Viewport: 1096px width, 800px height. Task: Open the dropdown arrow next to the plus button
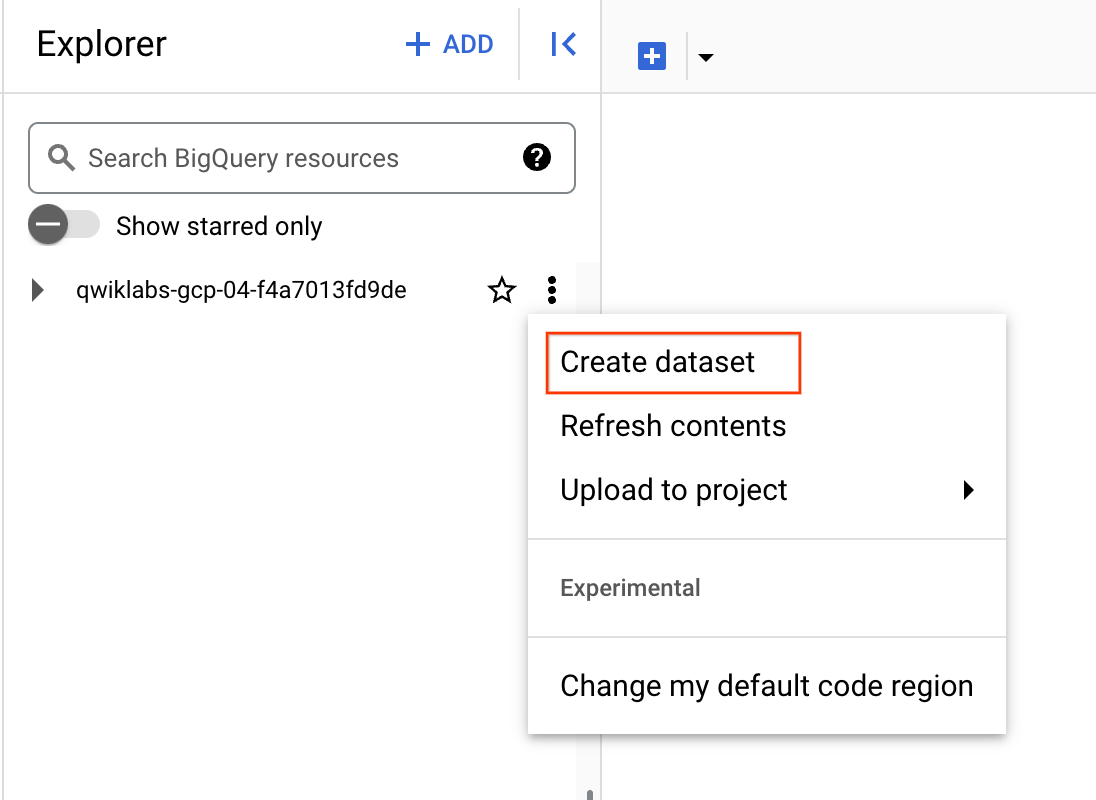(706, 57)
